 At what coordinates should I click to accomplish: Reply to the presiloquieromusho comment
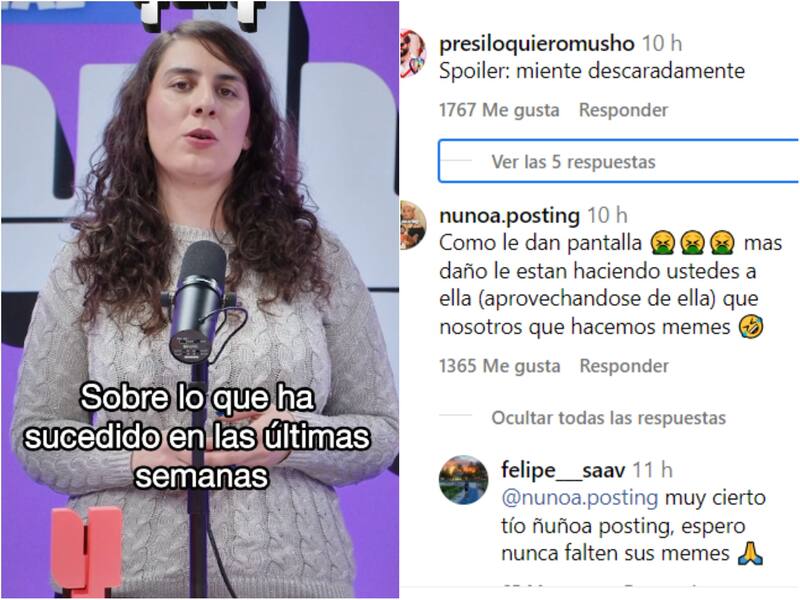(623, 110)
